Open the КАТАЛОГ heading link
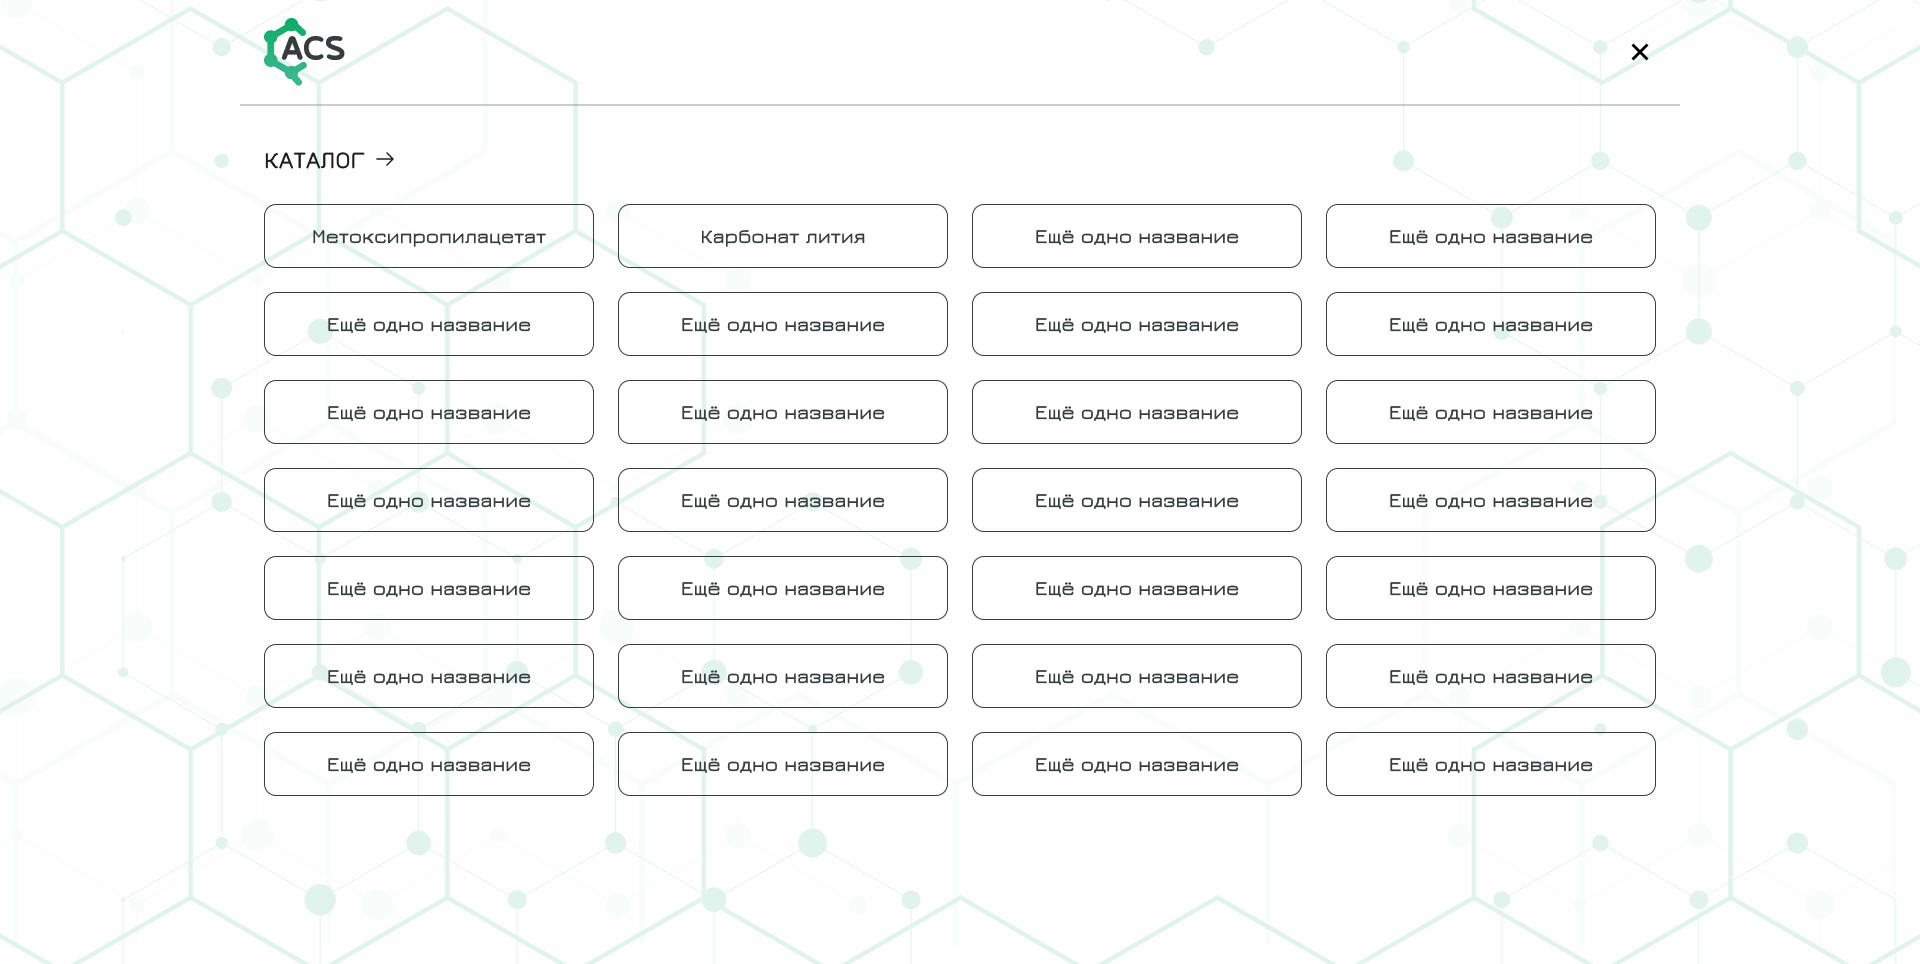Image resolution: width=1920 pixels, height=964 pixels. click(x=314, y=161)
